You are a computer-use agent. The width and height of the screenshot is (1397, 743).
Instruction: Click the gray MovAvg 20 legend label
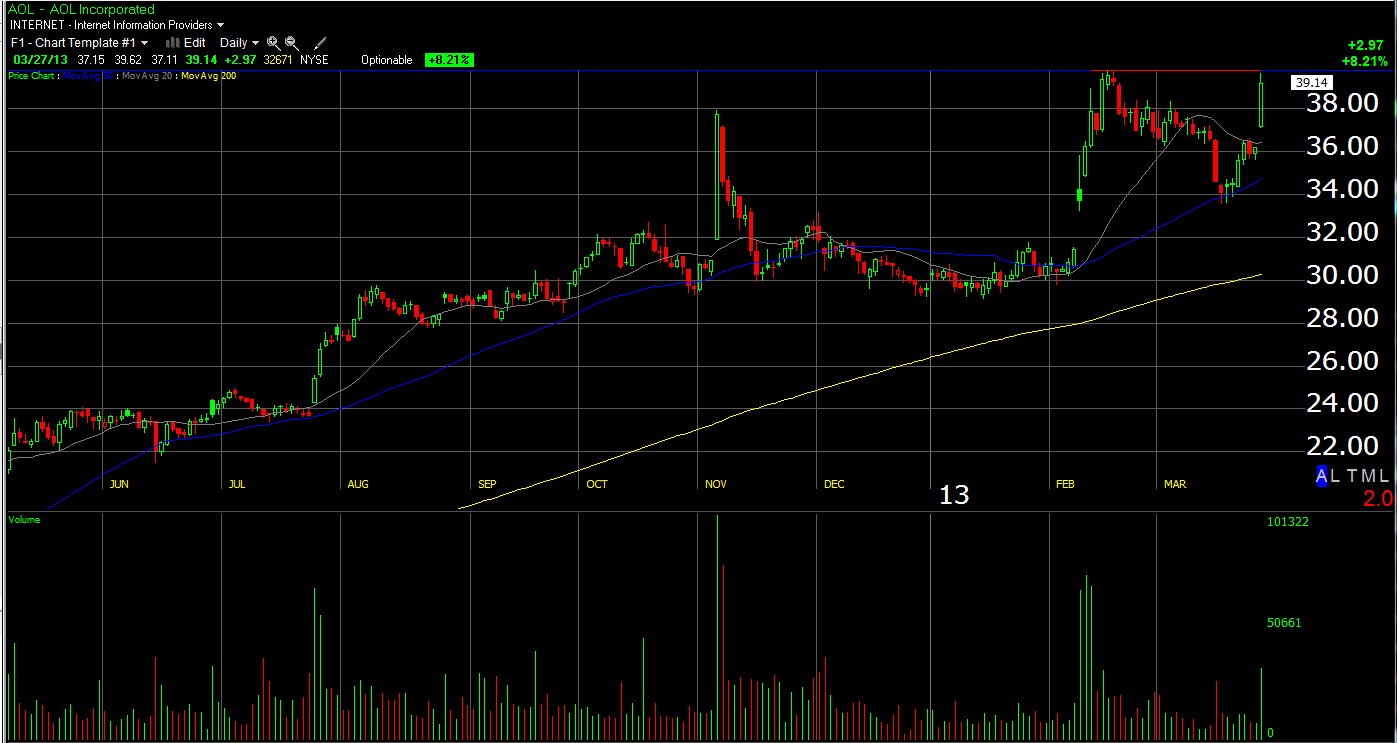point(145,76)
